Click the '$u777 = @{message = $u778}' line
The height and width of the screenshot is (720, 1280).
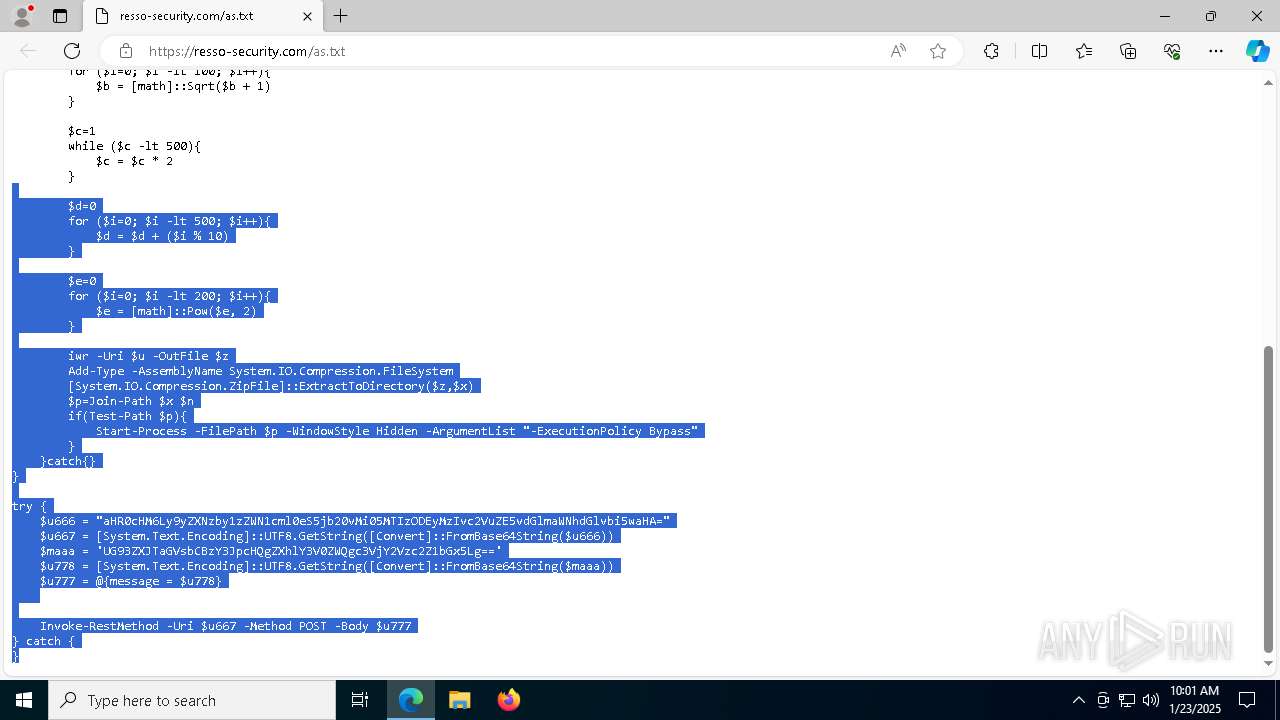click(x=131, y=581)
